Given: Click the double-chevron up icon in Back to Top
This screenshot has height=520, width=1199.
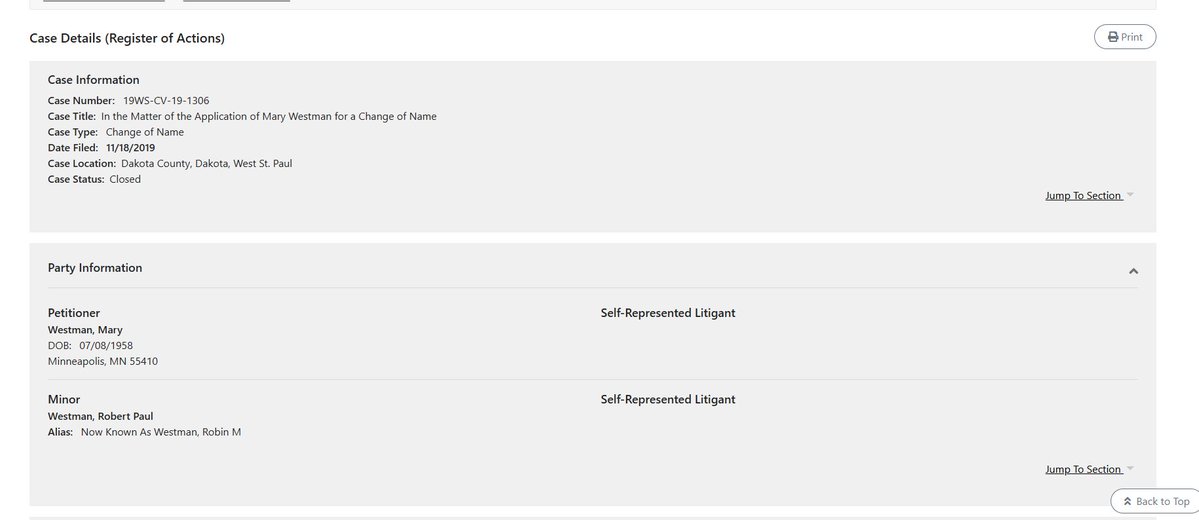Looking at the screenshot, I should pos(1127,501).
